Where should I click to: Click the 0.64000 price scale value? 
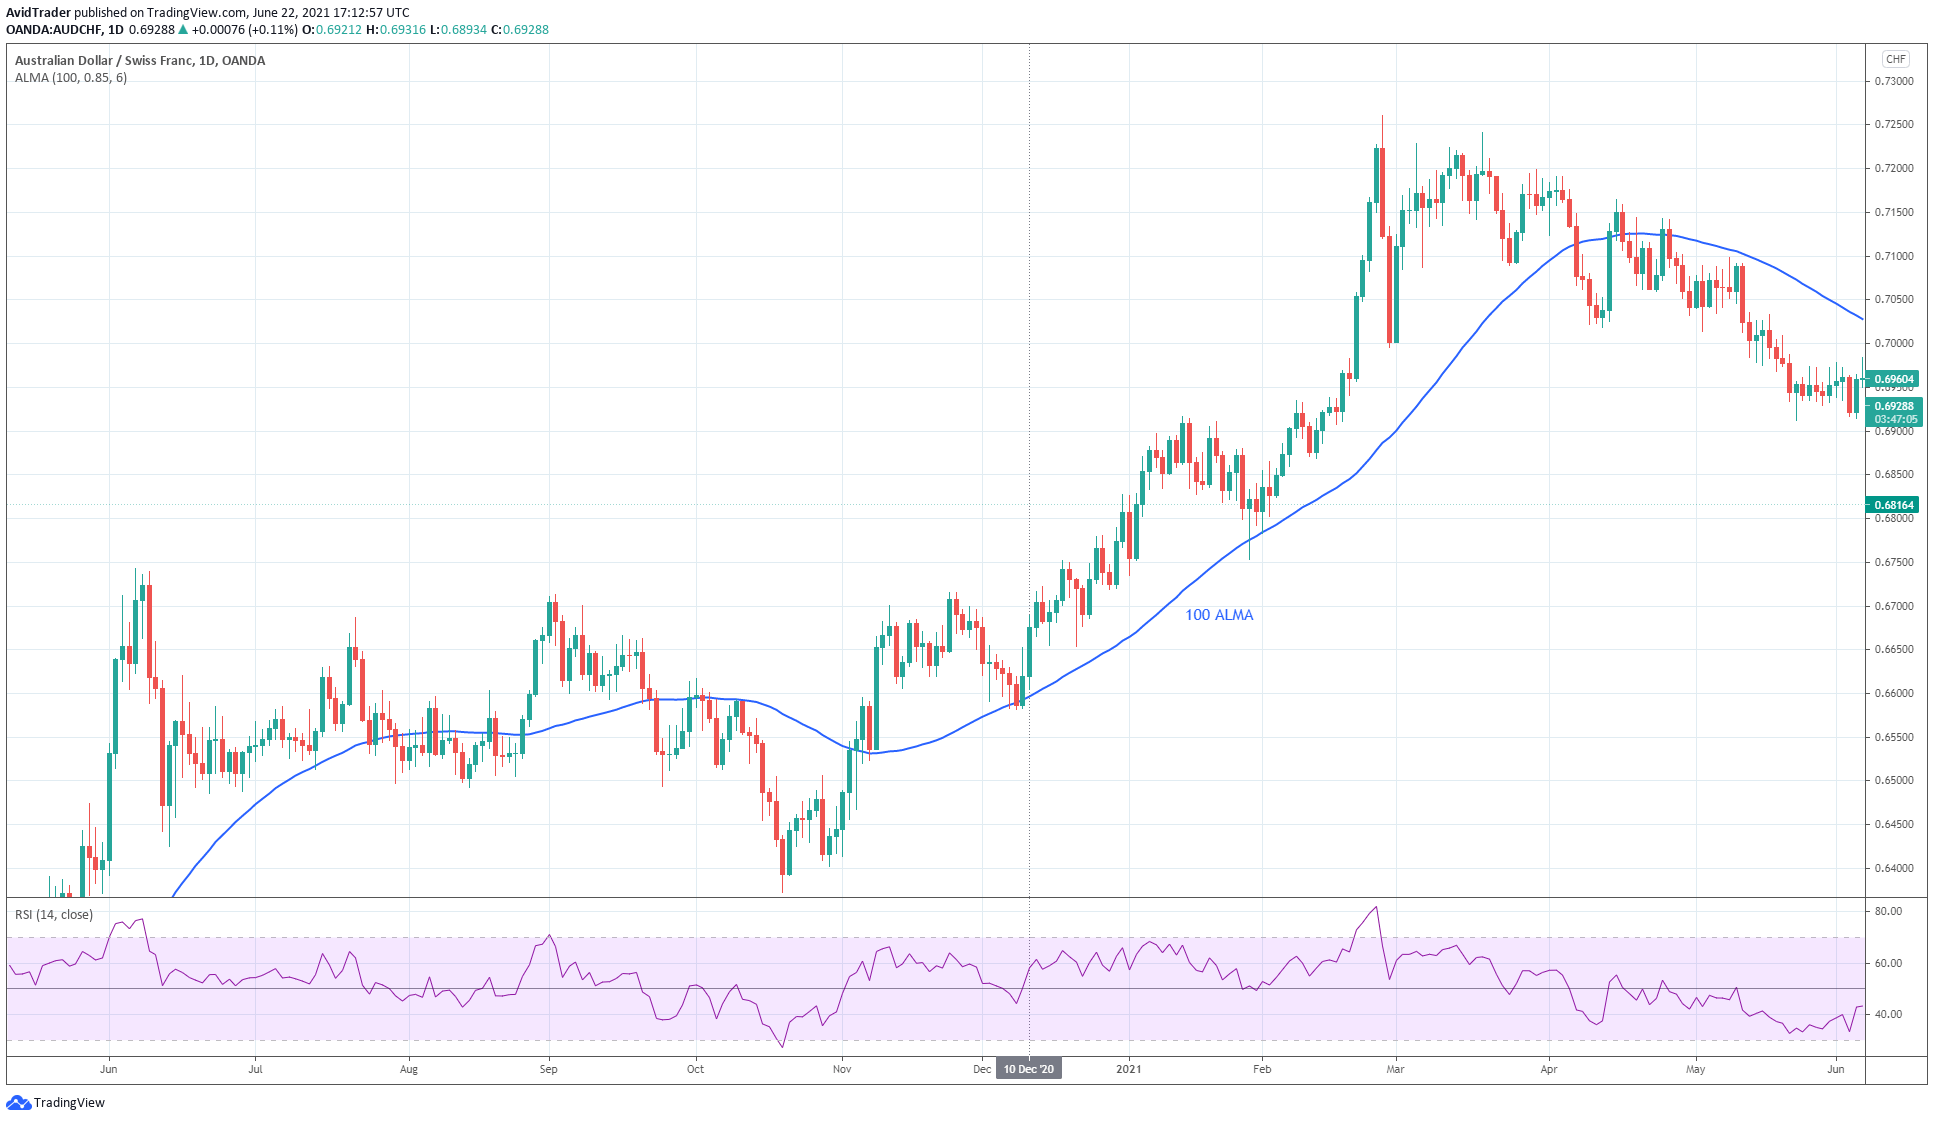click(1893, 868)
